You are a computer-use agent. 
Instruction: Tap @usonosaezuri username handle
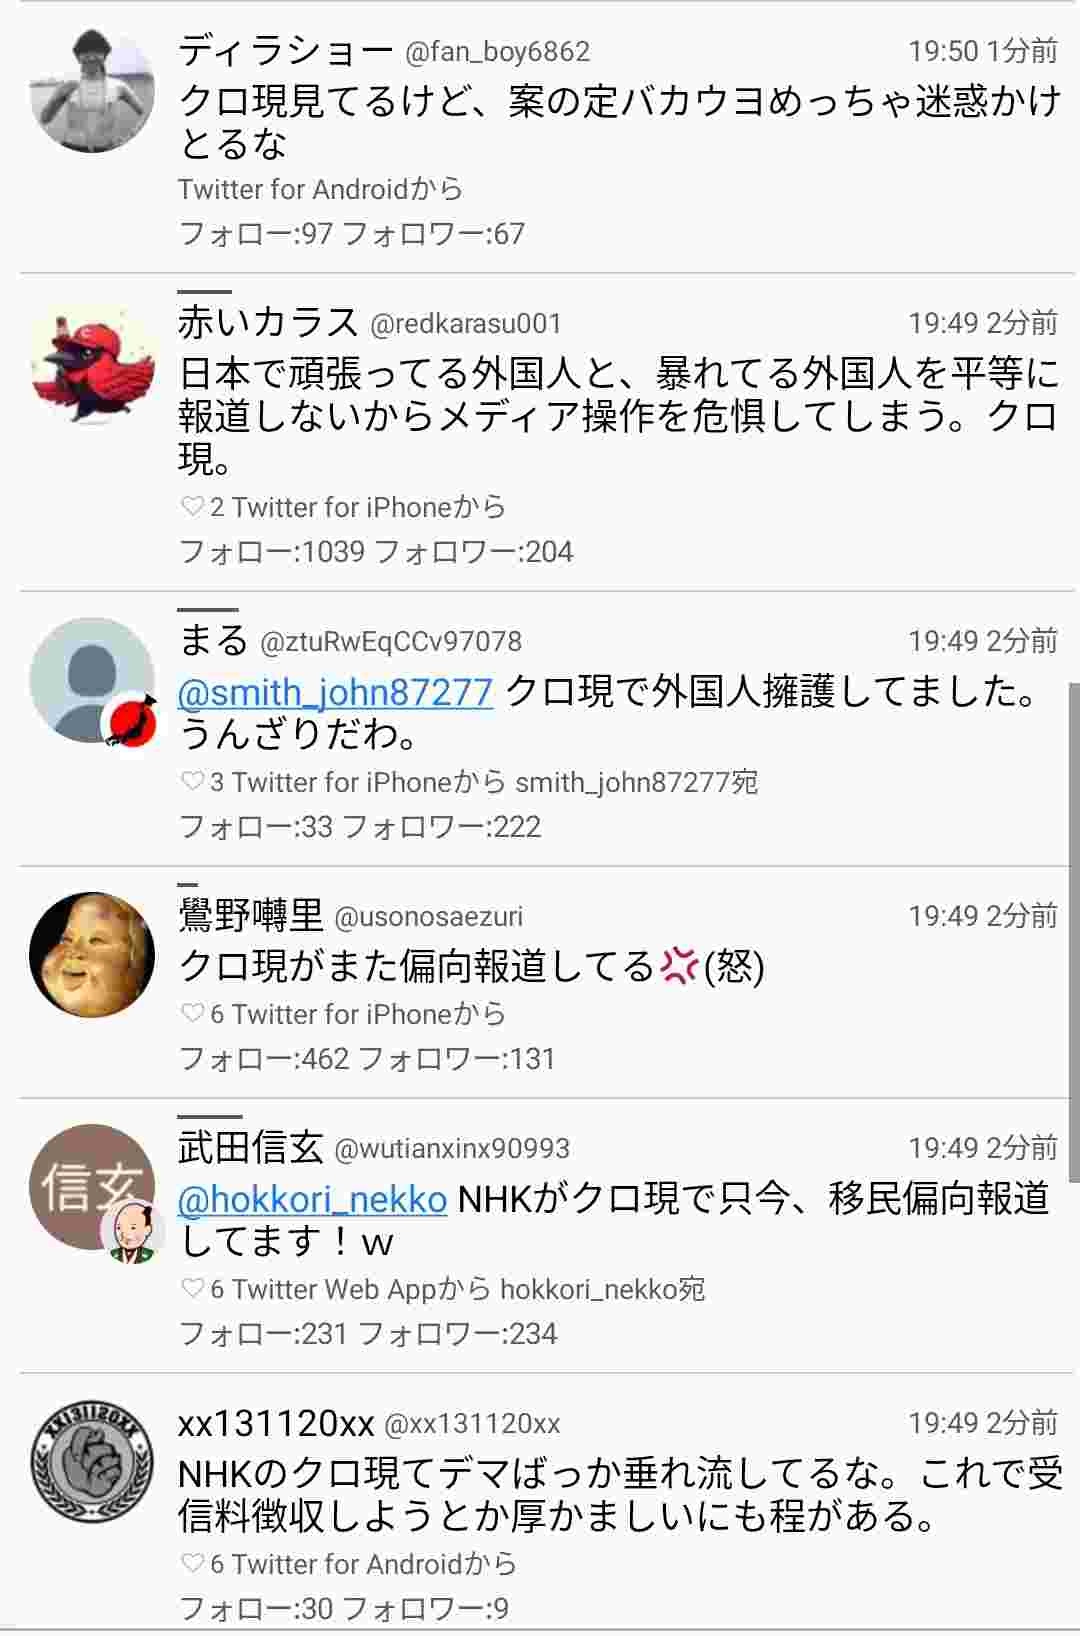coord(428,917)
